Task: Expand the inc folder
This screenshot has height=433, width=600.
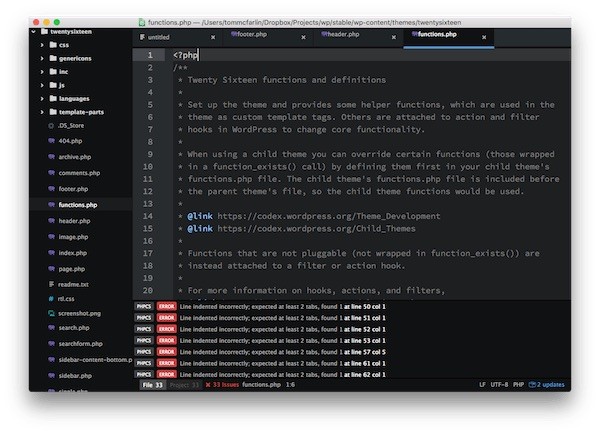Action: (42, 72)
